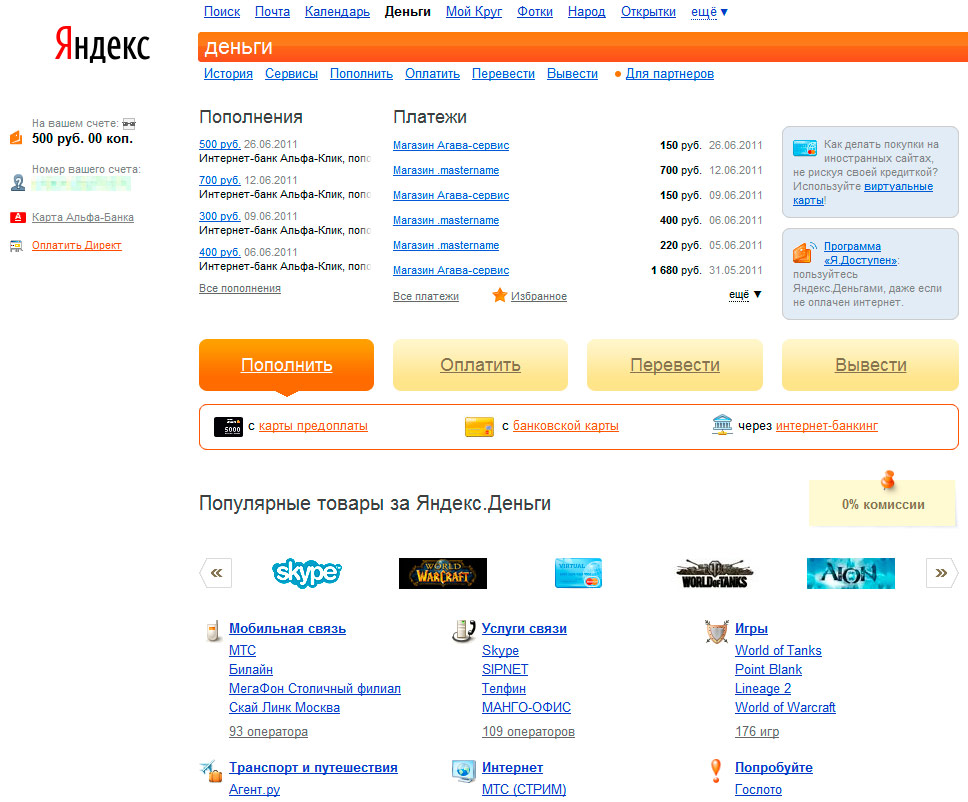The width and height of the screenshot is (968, 802).
Task: Select the virtual MasterCard thumbnail
Action: point(578,573)
